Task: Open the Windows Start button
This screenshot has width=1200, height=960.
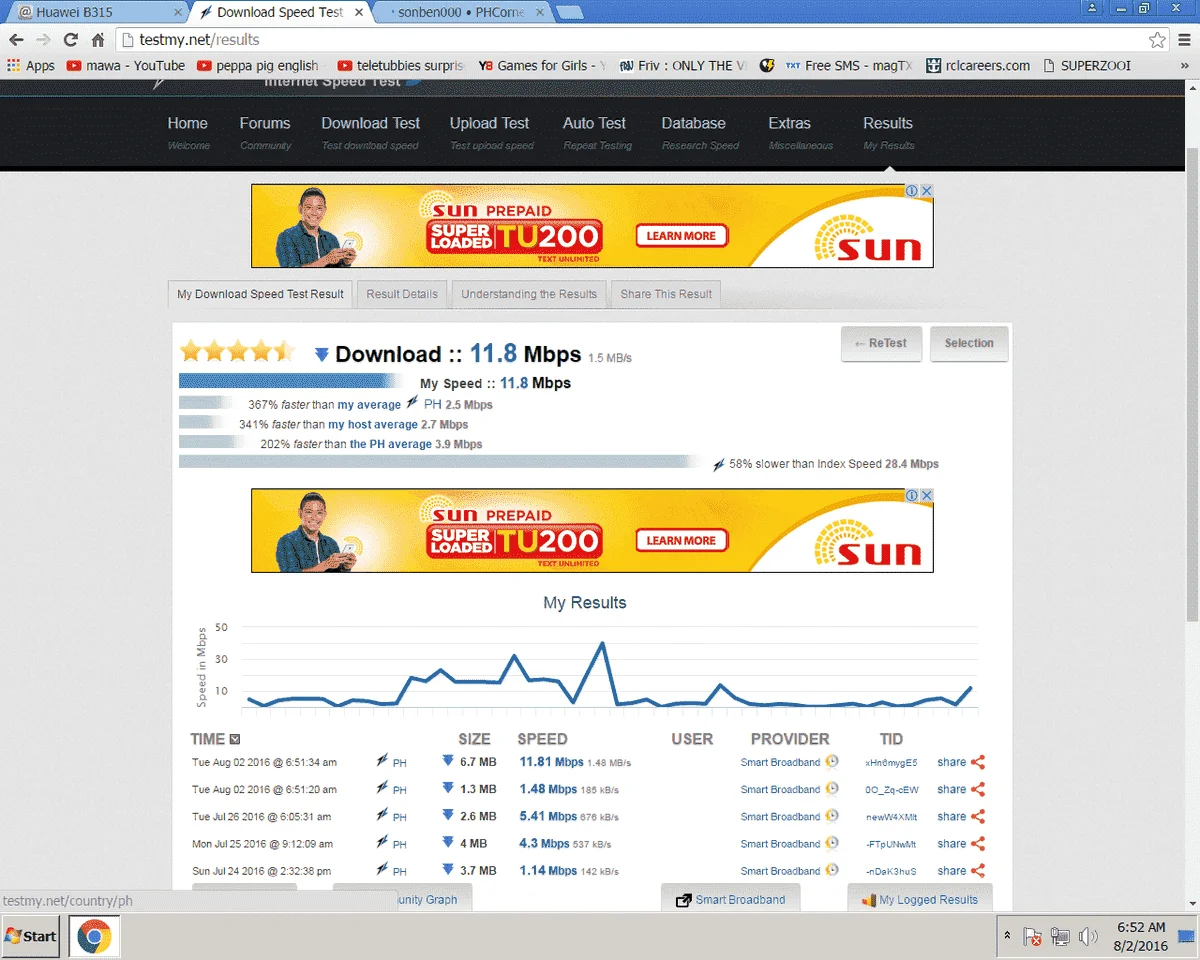Action: pos(31,936)
